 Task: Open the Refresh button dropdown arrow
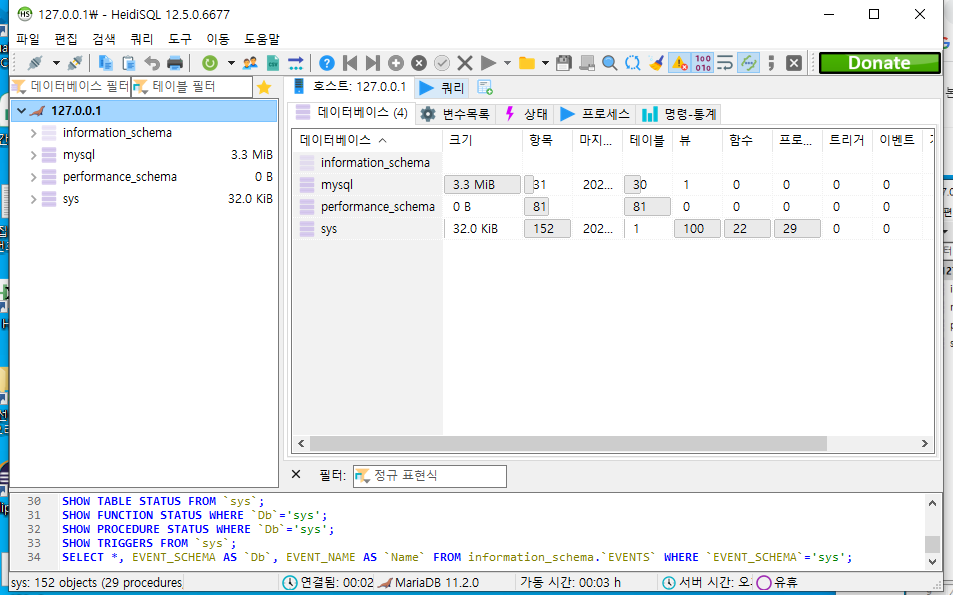coord(231,63)
